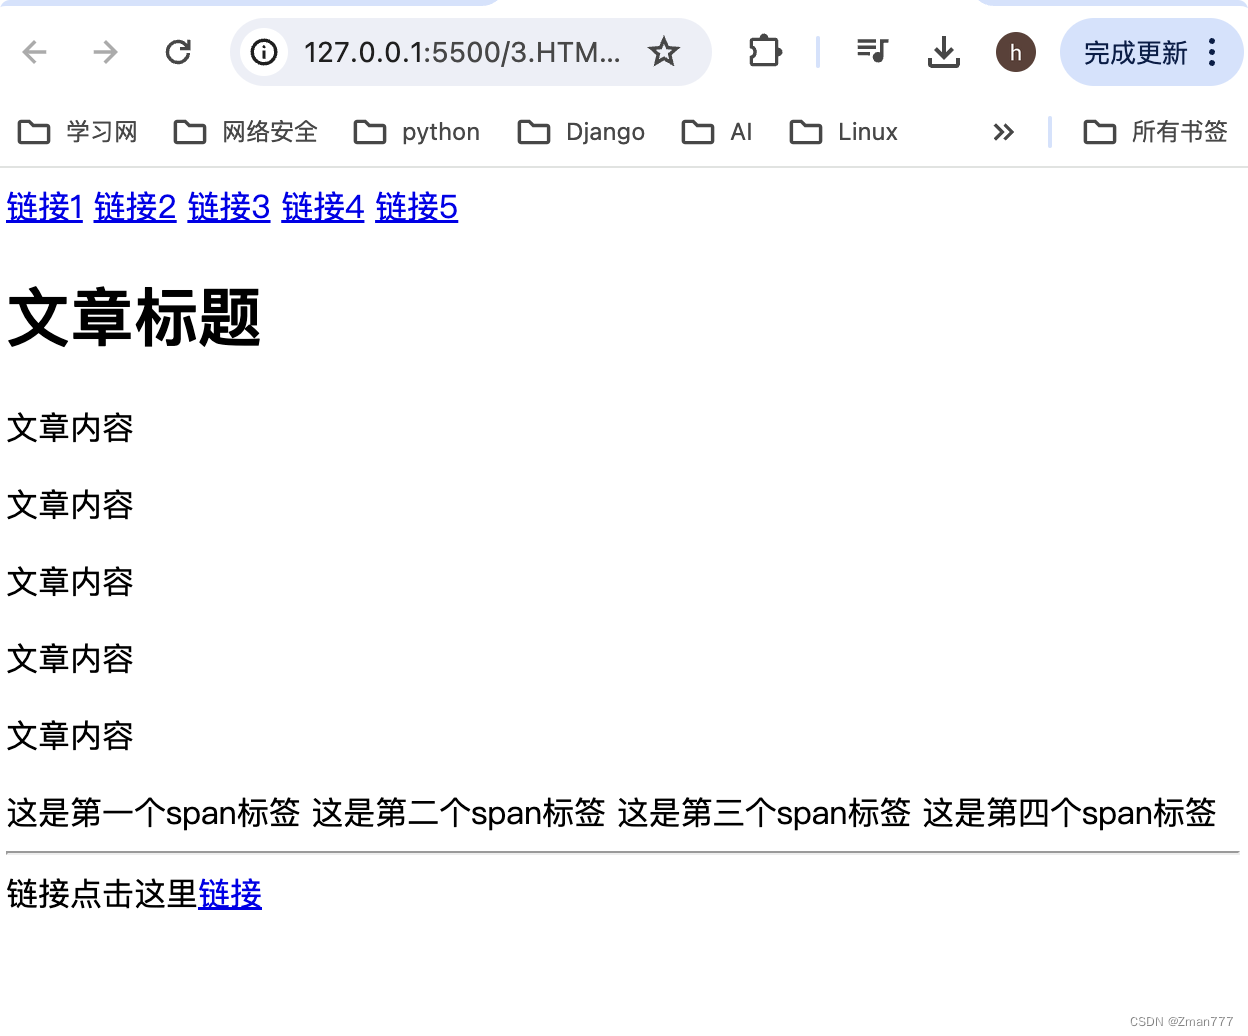Open site information via the info icon
Image resolution: width=1248 pixels, height=1036 pixels.
tap(262, 52)
